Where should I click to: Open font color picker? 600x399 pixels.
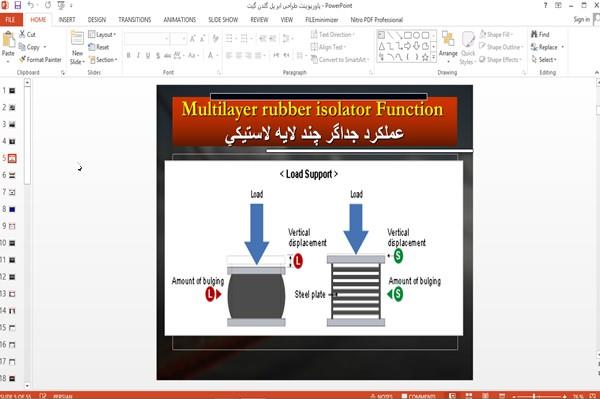tap(212, 56)
